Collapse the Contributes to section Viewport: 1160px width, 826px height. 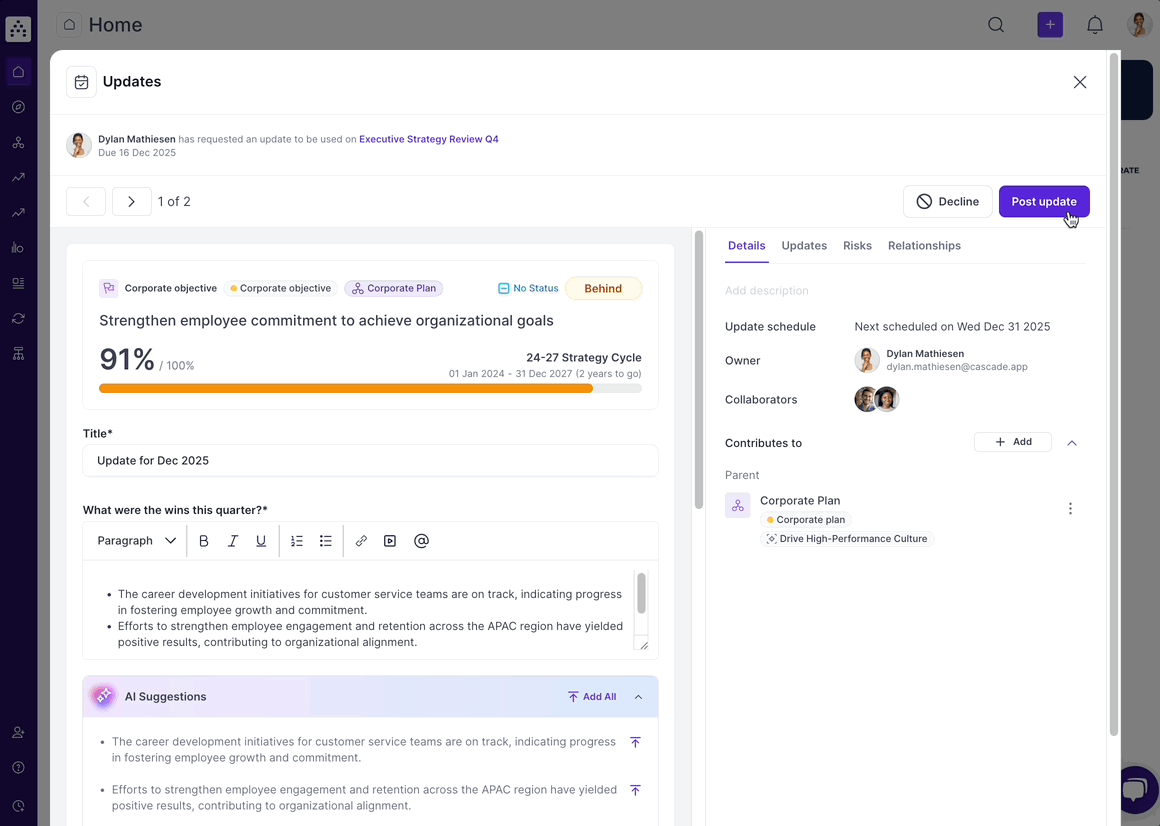[1072, 443]
